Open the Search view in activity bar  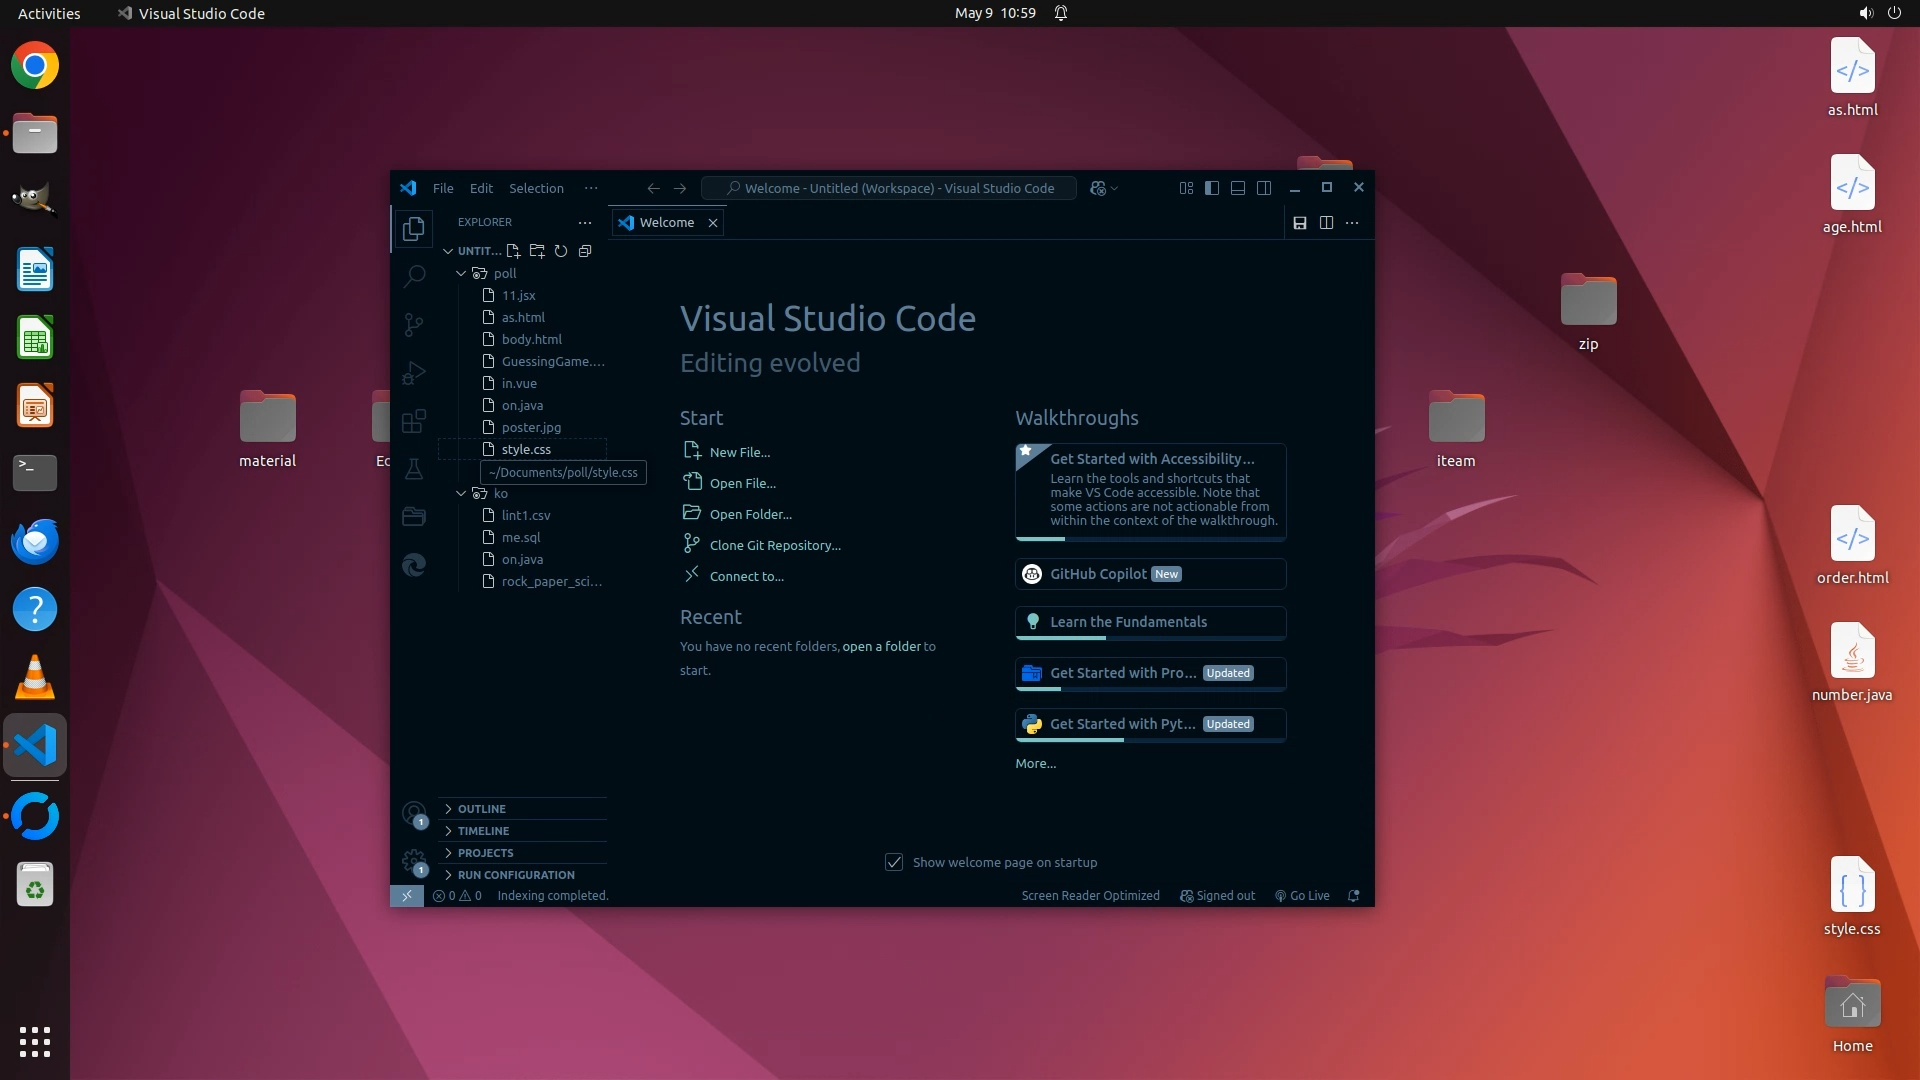click(x=414, y=276)
